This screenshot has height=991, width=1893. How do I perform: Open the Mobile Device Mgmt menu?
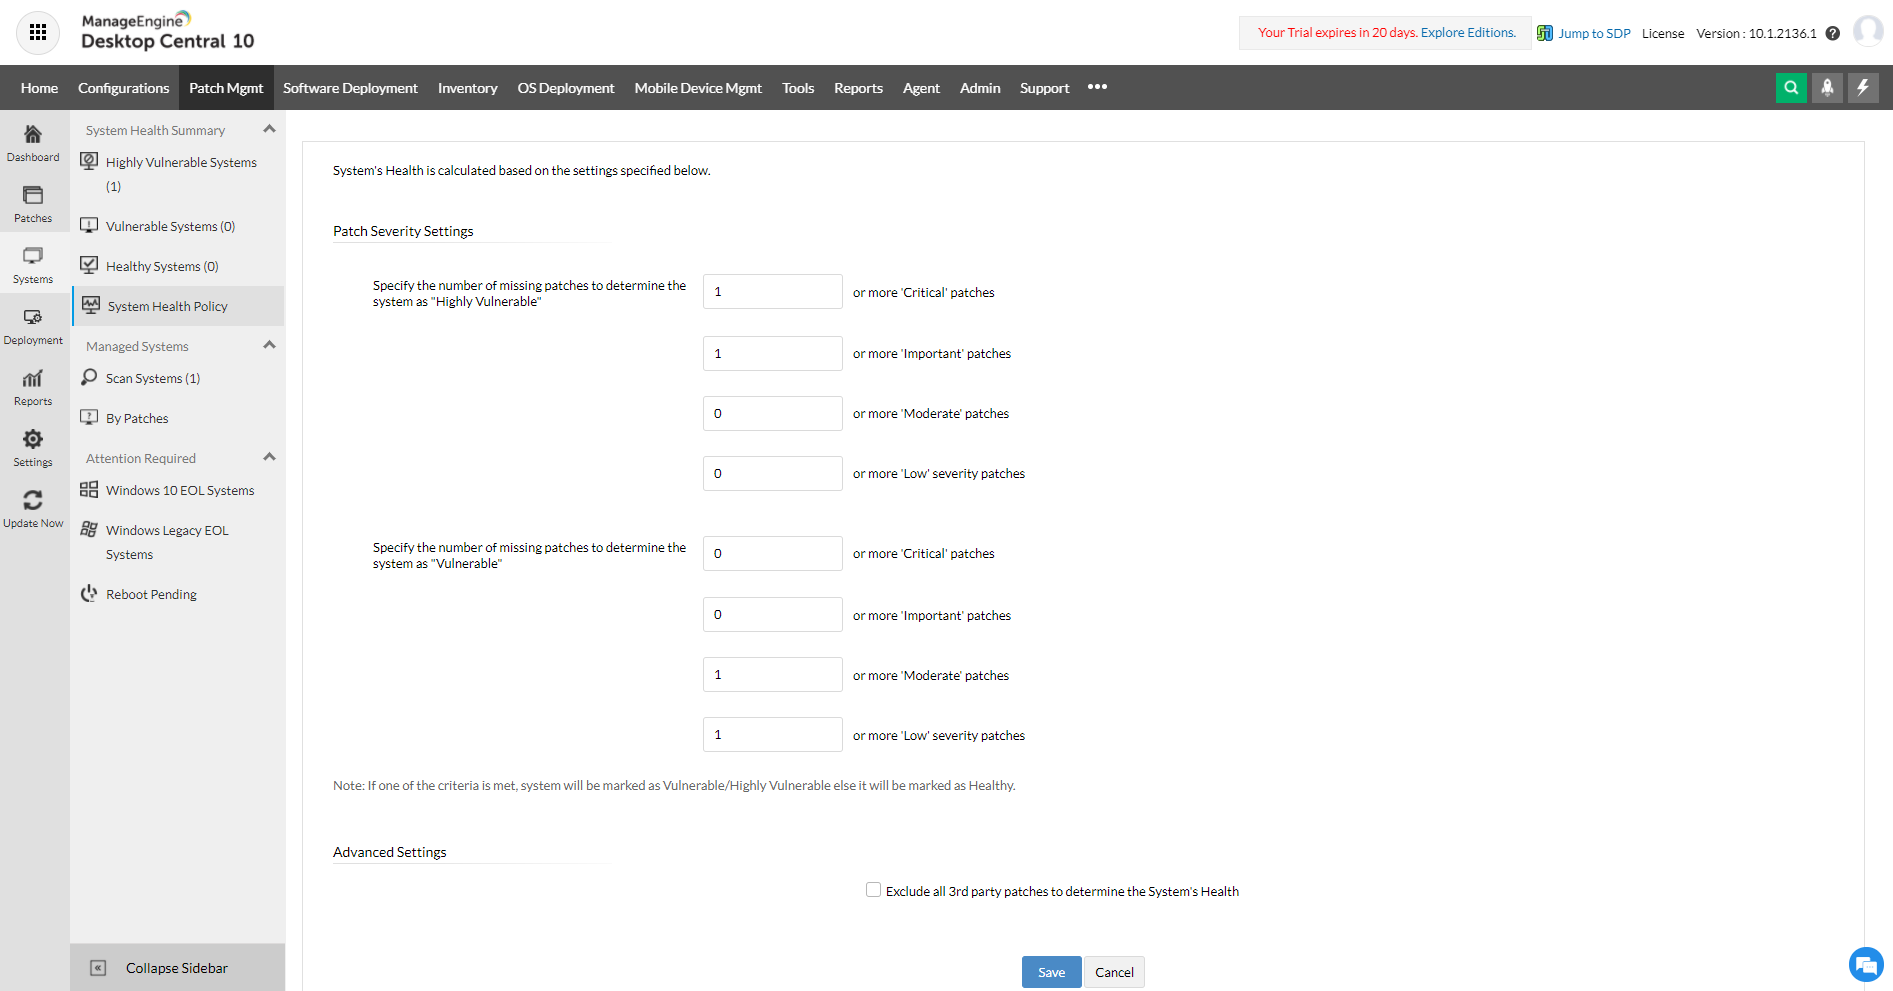[x=697, y=87]
